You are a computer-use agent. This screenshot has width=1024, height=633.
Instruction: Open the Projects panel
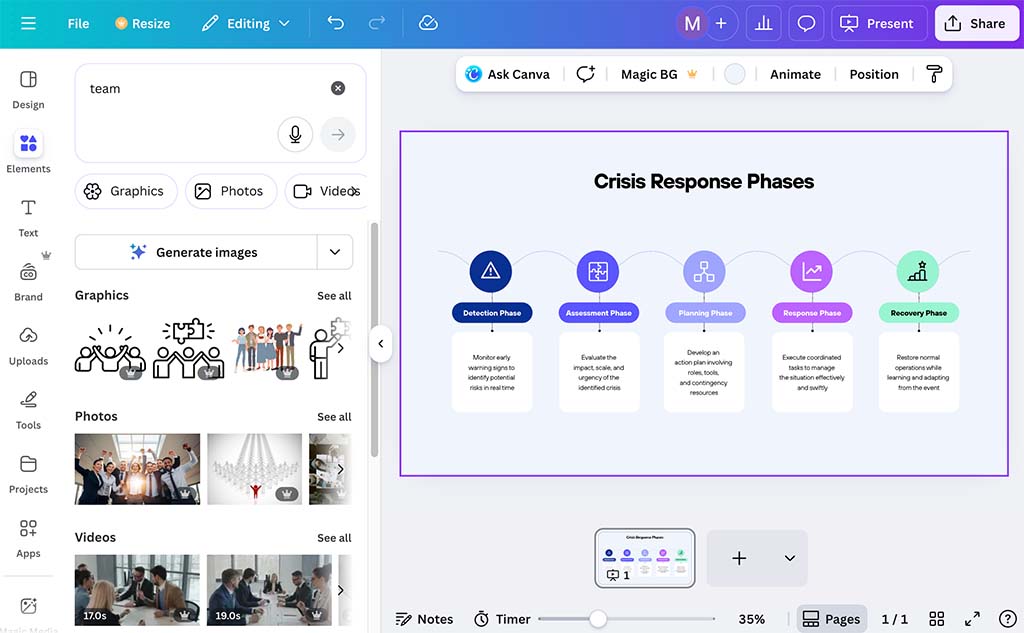coord(28,473)
